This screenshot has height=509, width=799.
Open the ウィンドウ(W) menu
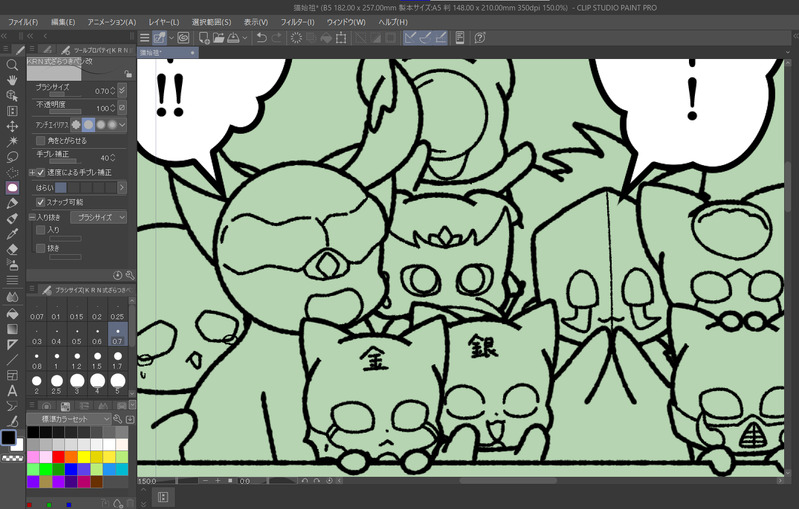[x=346, y=22]
